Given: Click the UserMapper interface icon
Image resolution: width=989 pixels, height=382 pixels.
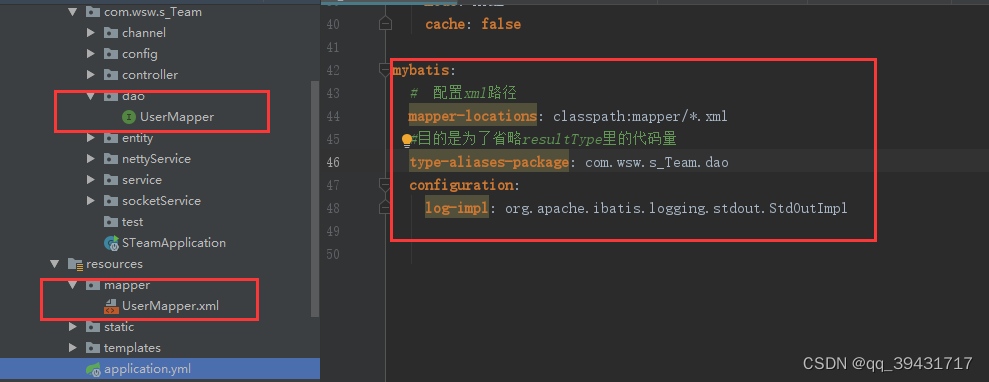Looking at the screenshot, I should click(x=129, y=117).
